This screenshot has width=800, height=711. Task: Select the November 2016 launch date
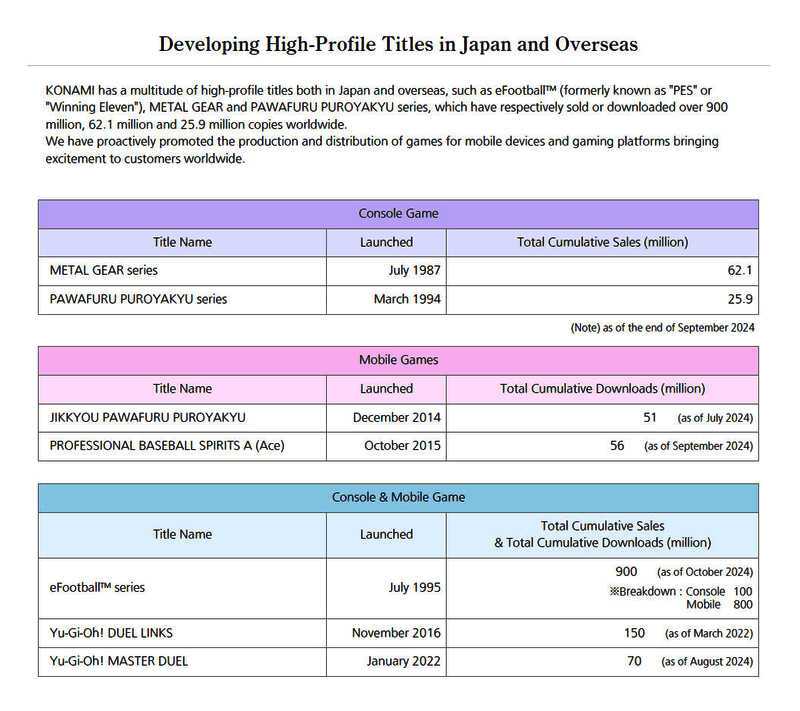[x=396, y=633]
